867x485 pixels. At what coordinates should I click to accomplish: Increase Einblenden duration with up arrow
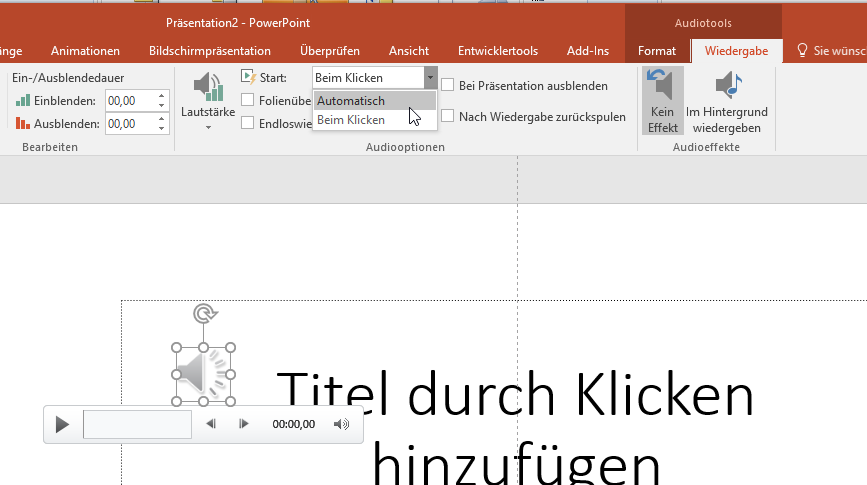[161, 96]
